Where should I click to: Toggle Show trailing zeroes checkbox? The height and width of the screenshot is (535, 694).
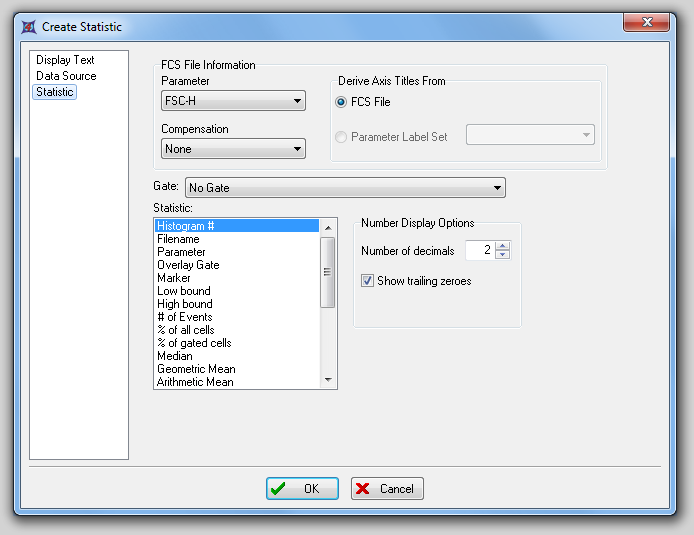[367, 281]
